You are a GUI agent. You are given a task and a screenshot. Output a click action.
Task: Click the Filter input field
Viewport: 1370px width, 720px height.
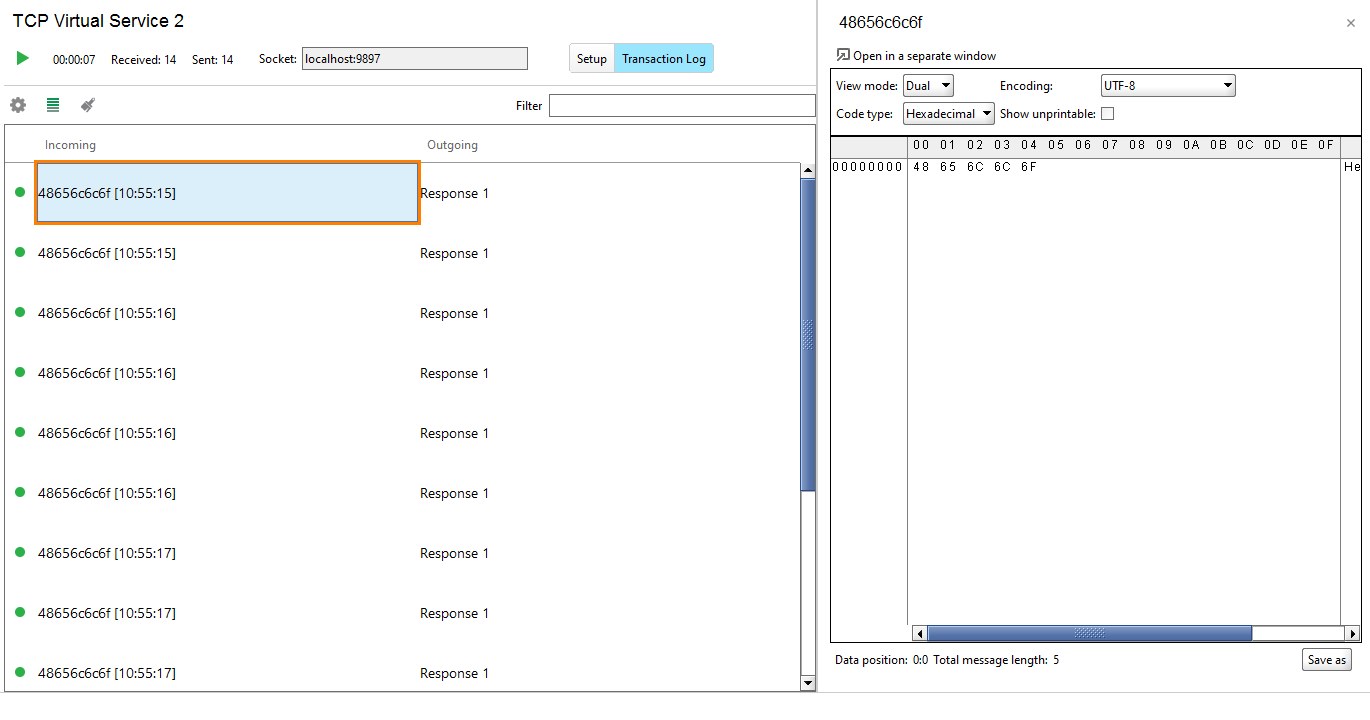[682, 104]
